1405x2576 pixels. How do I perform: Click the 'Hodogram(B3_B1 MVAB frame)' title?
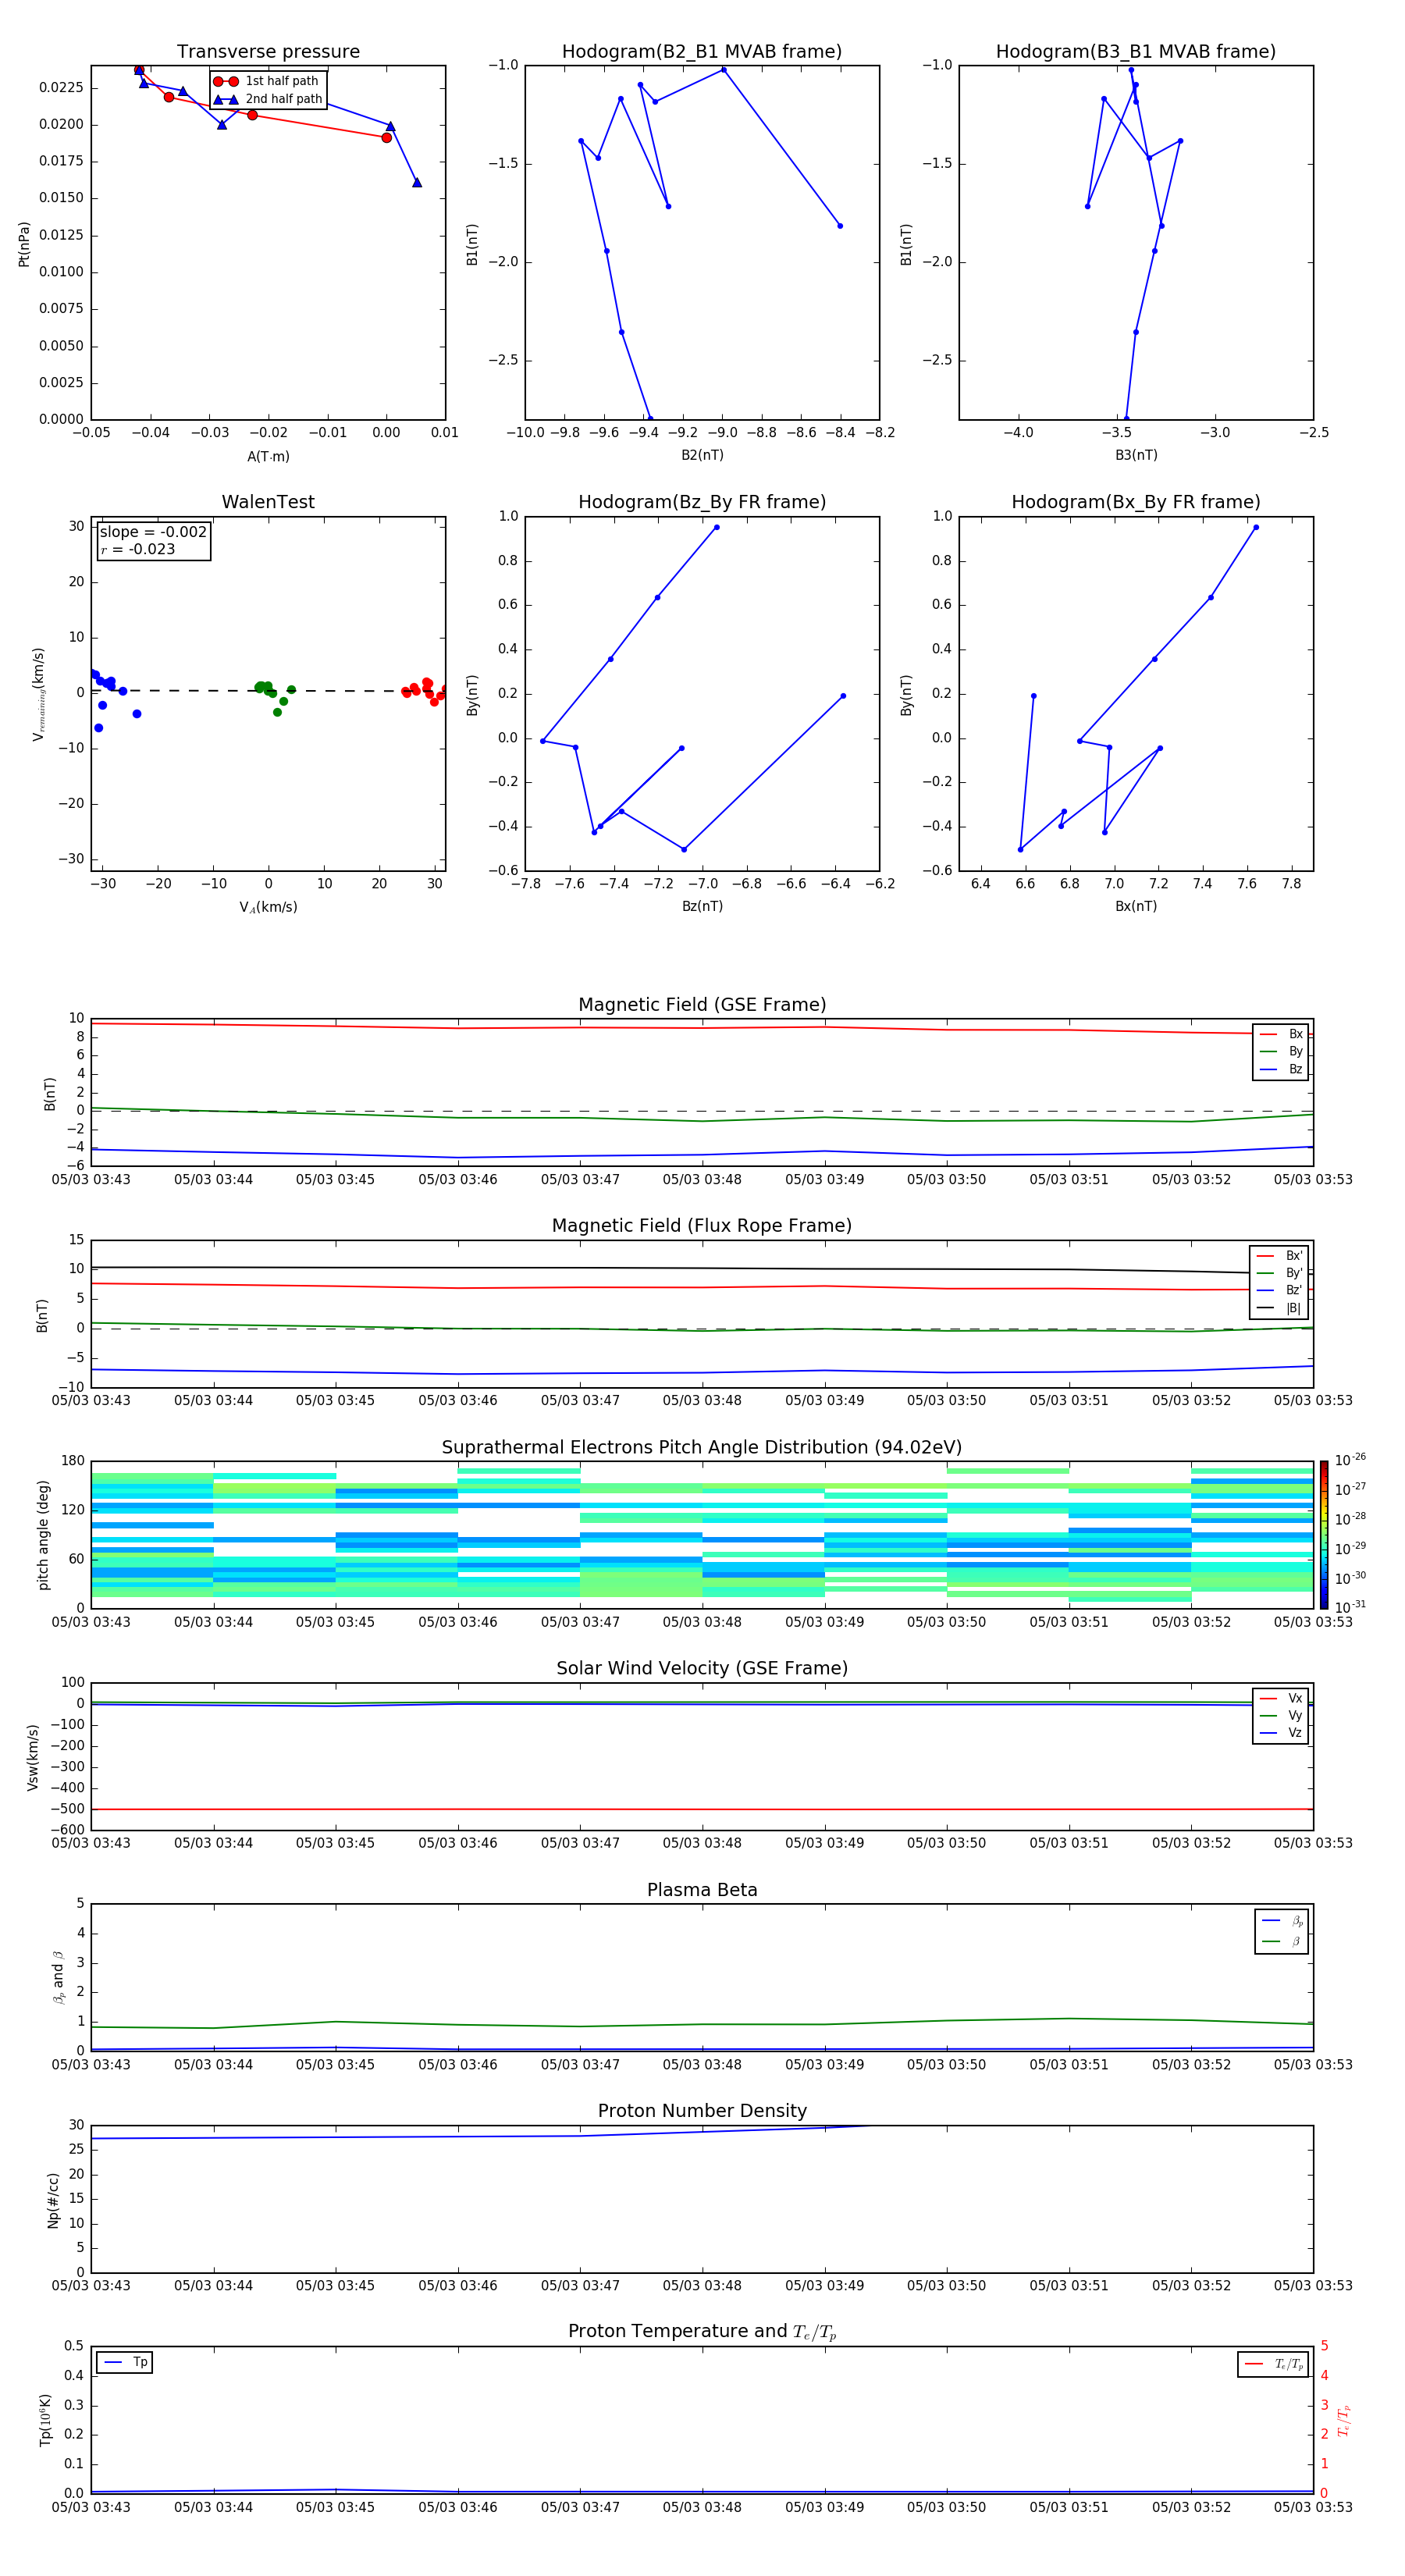pos(1136,52)
